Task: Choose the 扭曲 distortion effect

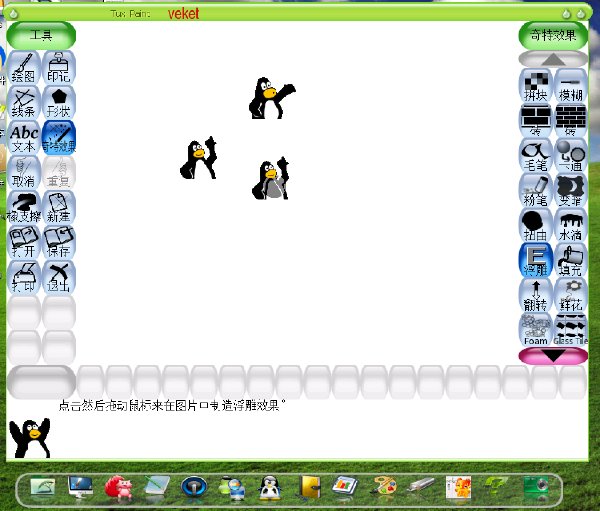Action: tap(536, 225)
